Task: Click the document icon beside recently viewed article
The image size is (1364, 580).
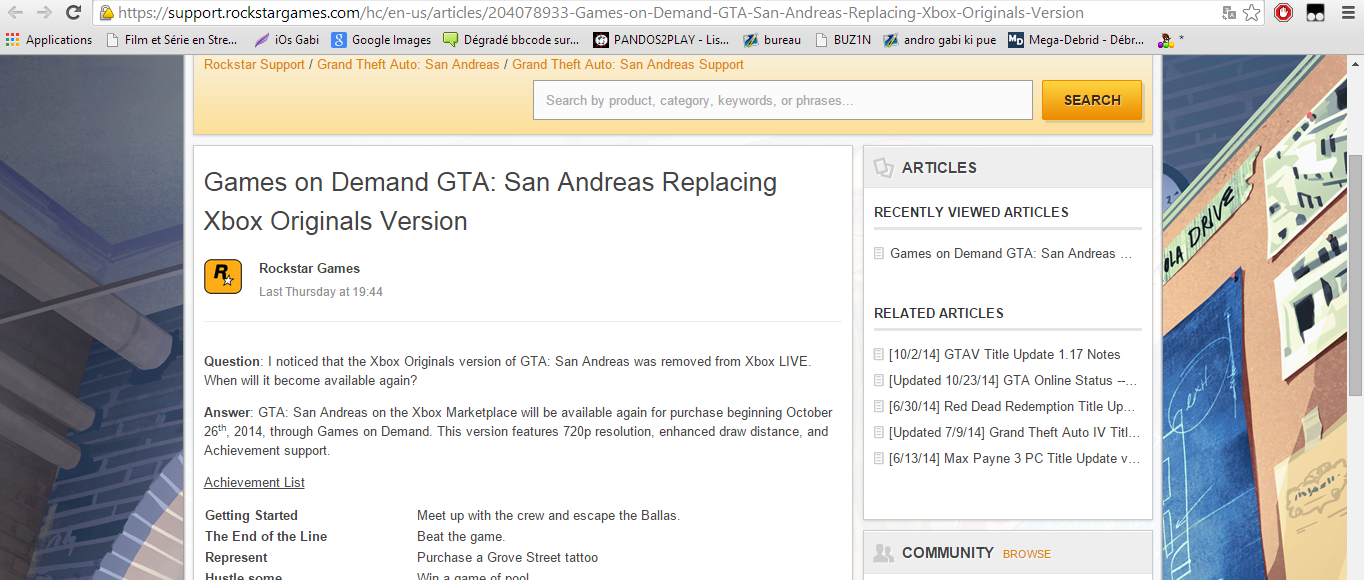Action: 879,254
